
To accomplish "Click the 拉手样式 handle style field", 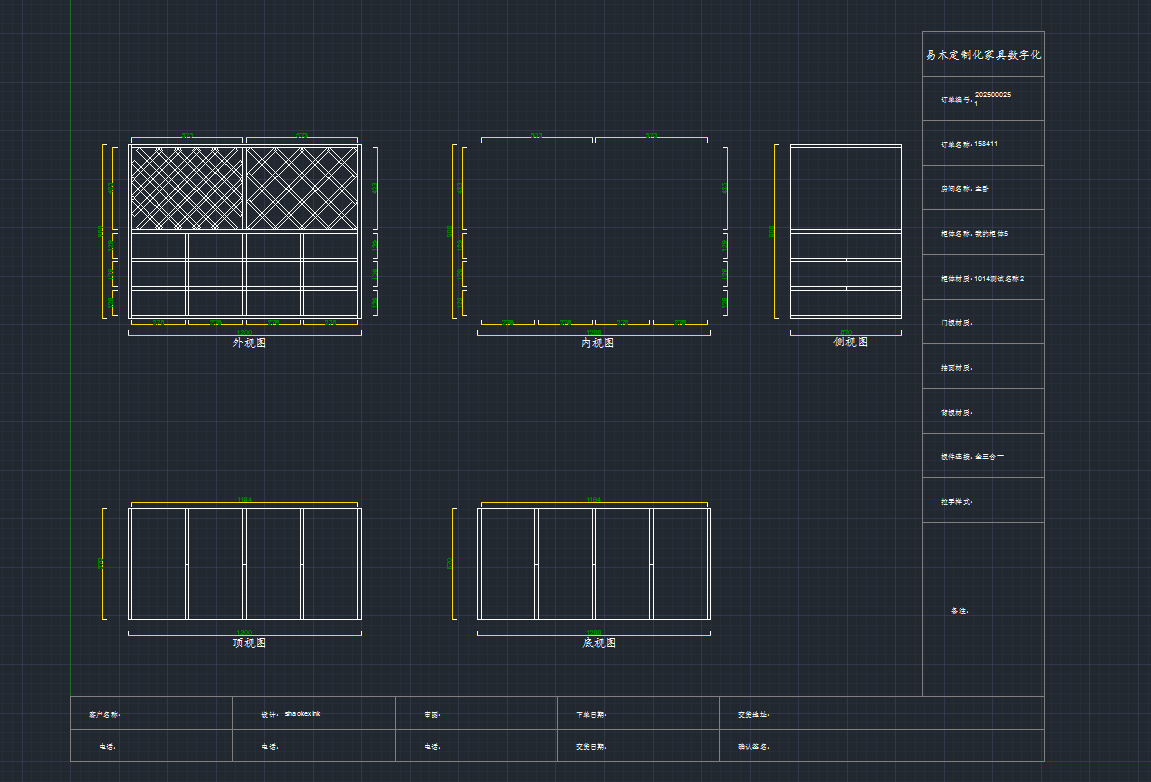I will pyautogui.click(x=956, y=502).
